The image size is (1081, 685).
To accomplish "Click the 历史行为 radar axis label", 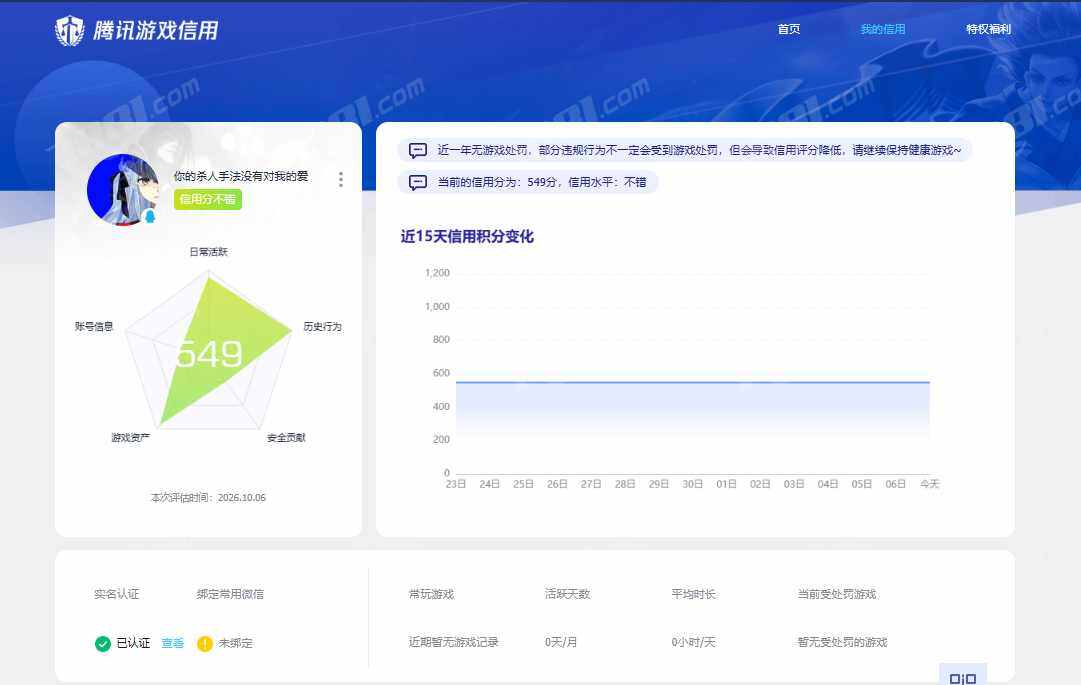I will pos(323,327).
